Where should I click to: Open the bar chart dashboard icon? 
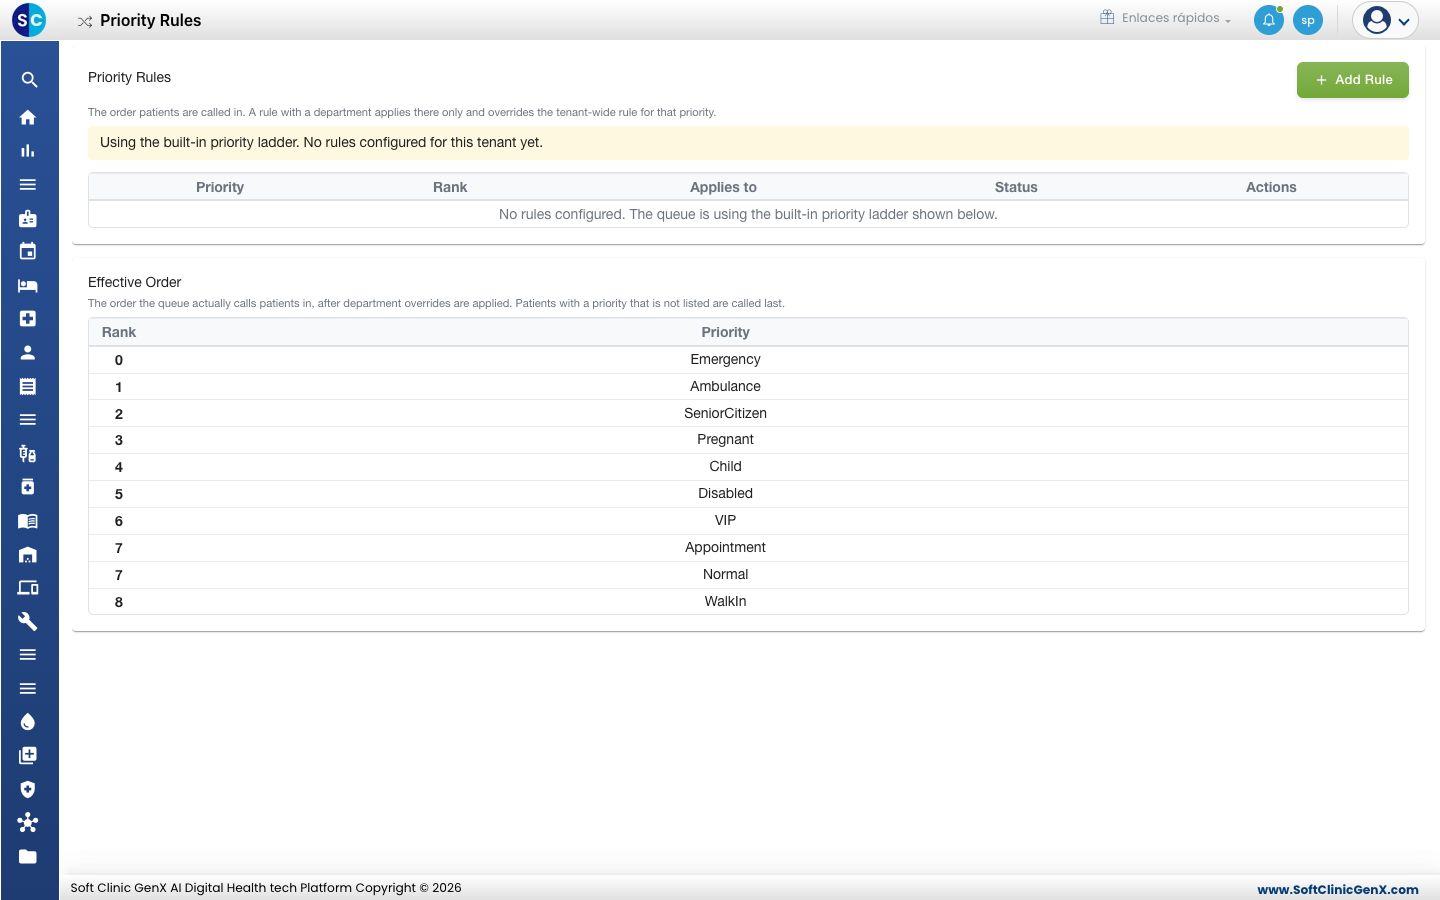(x=28, y=151)
